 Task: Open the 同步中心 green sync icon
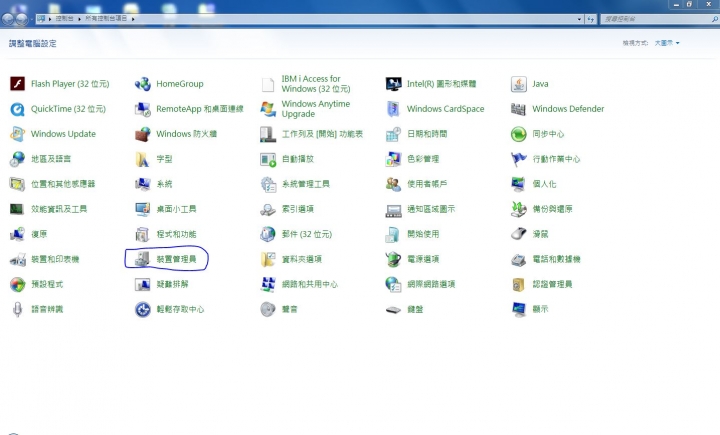pyautogui.click(x=519, y=134)
